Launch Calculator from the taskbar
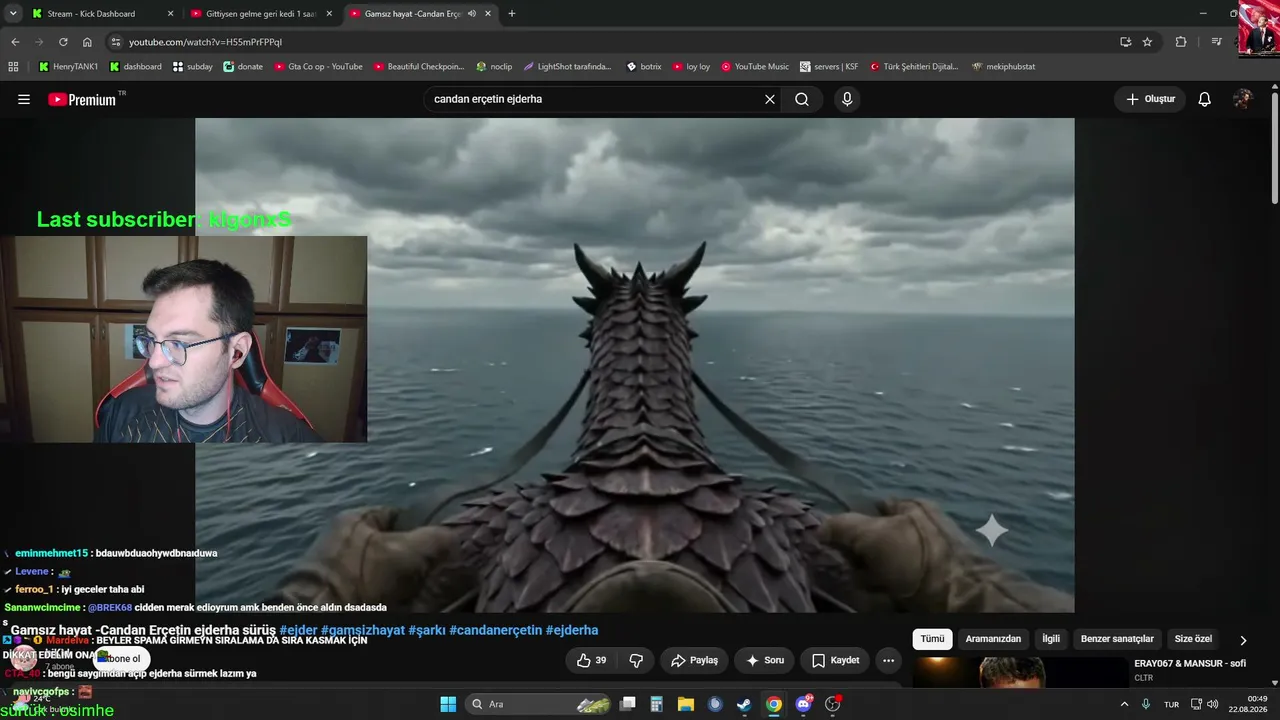1280x720 pixels. coord(657,704)
